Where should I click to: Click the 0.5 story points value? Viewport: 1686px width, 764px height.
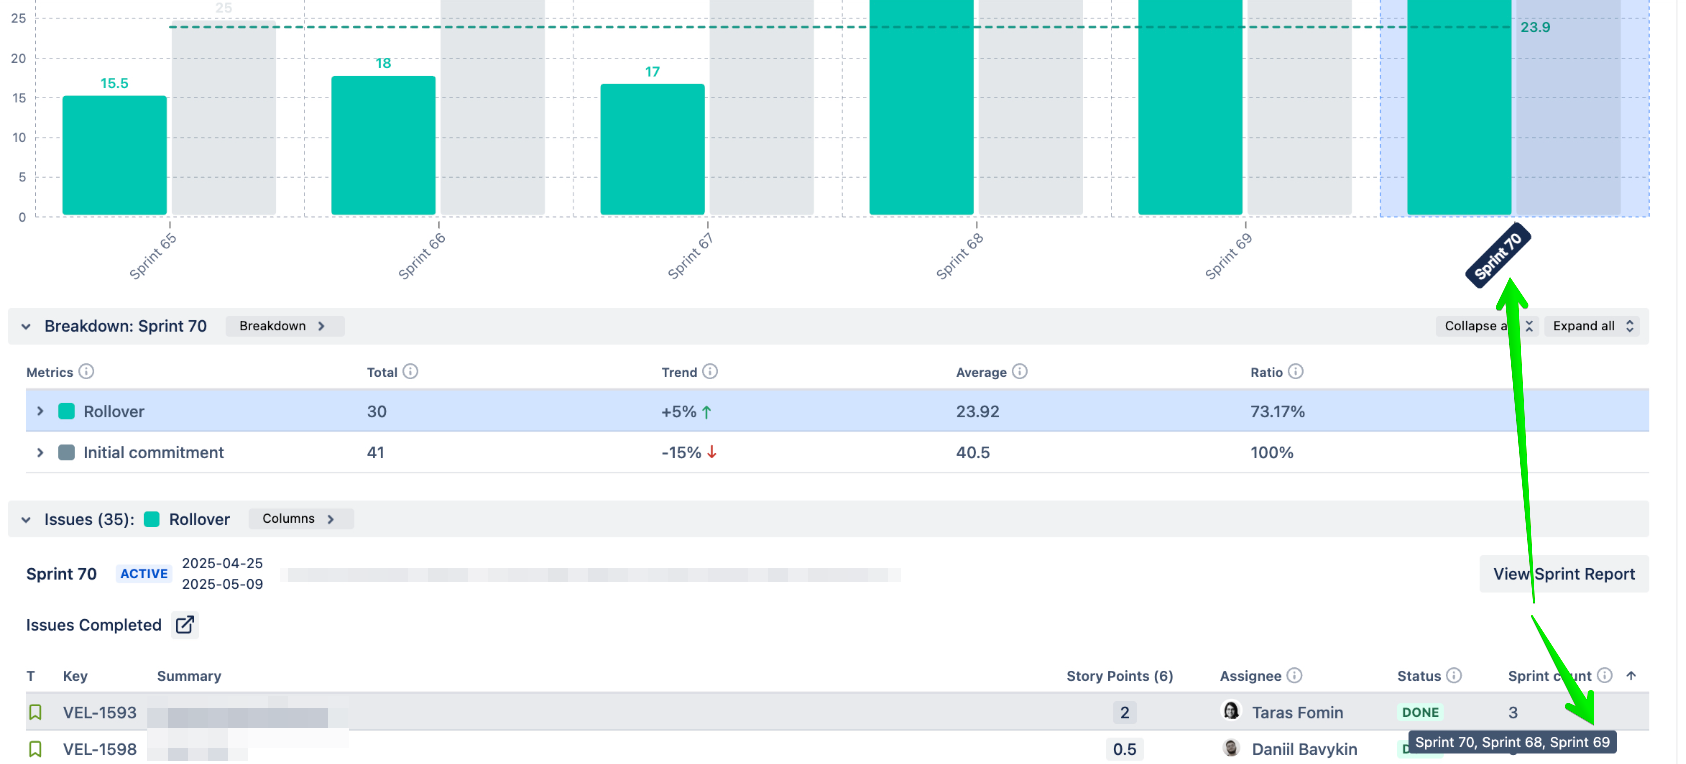1125,749
